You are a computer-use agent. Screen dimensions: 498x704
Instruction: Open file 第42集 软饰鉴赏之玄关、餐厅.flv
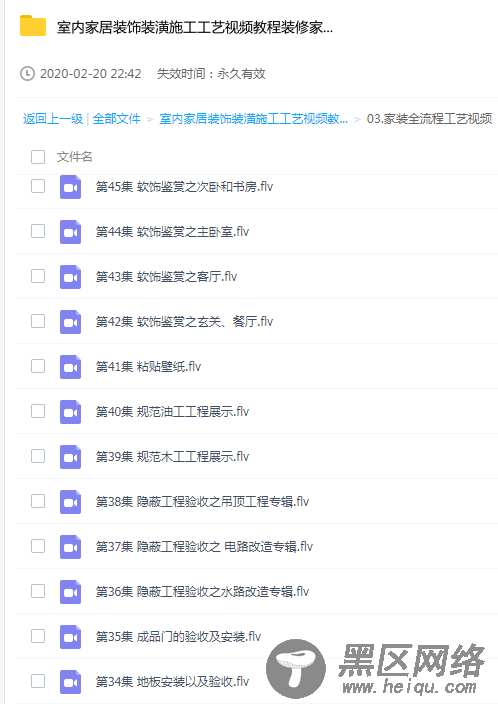point(184,322)
